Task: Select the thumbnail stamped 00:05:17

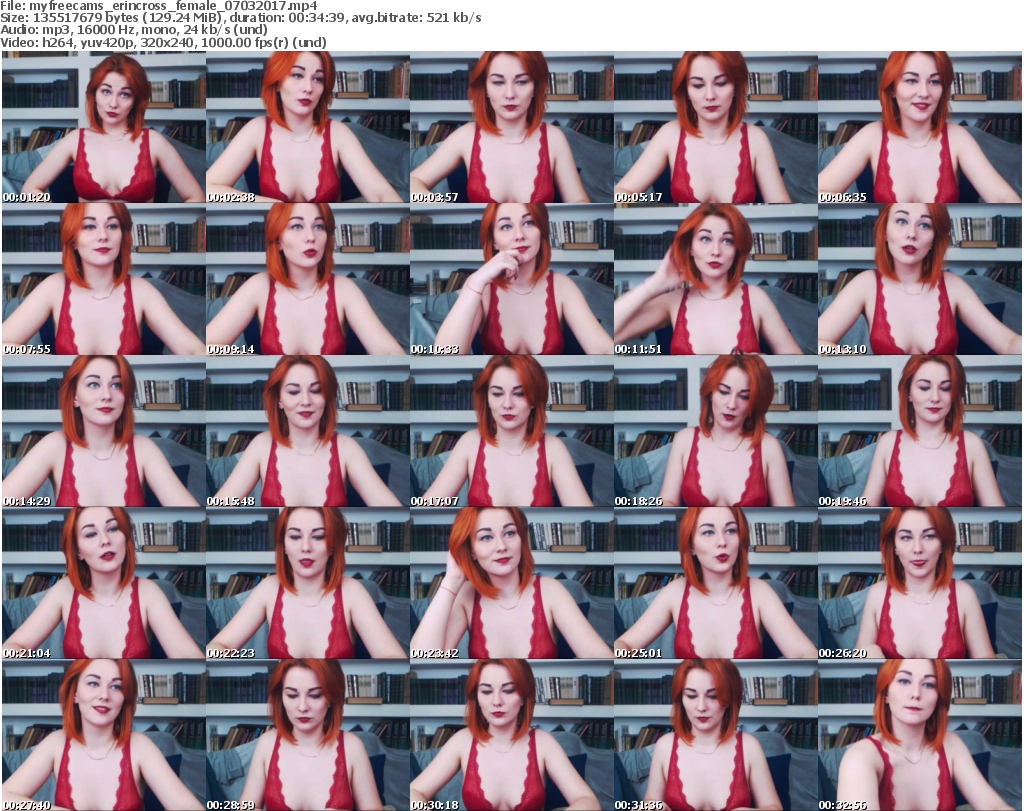Action: (715, 127)
